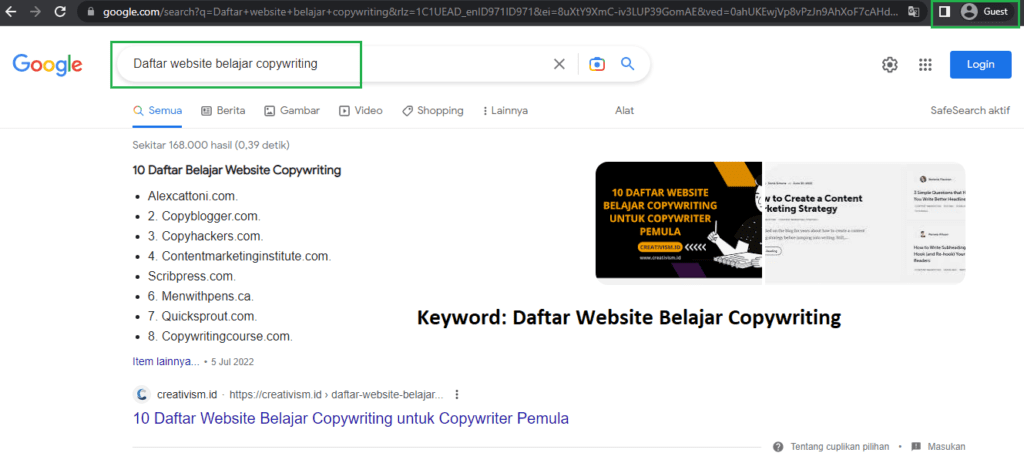Image resolution: width=1024 pixels, height=473 pixels.
Task: Go back to the previous page
Action: 10,11
